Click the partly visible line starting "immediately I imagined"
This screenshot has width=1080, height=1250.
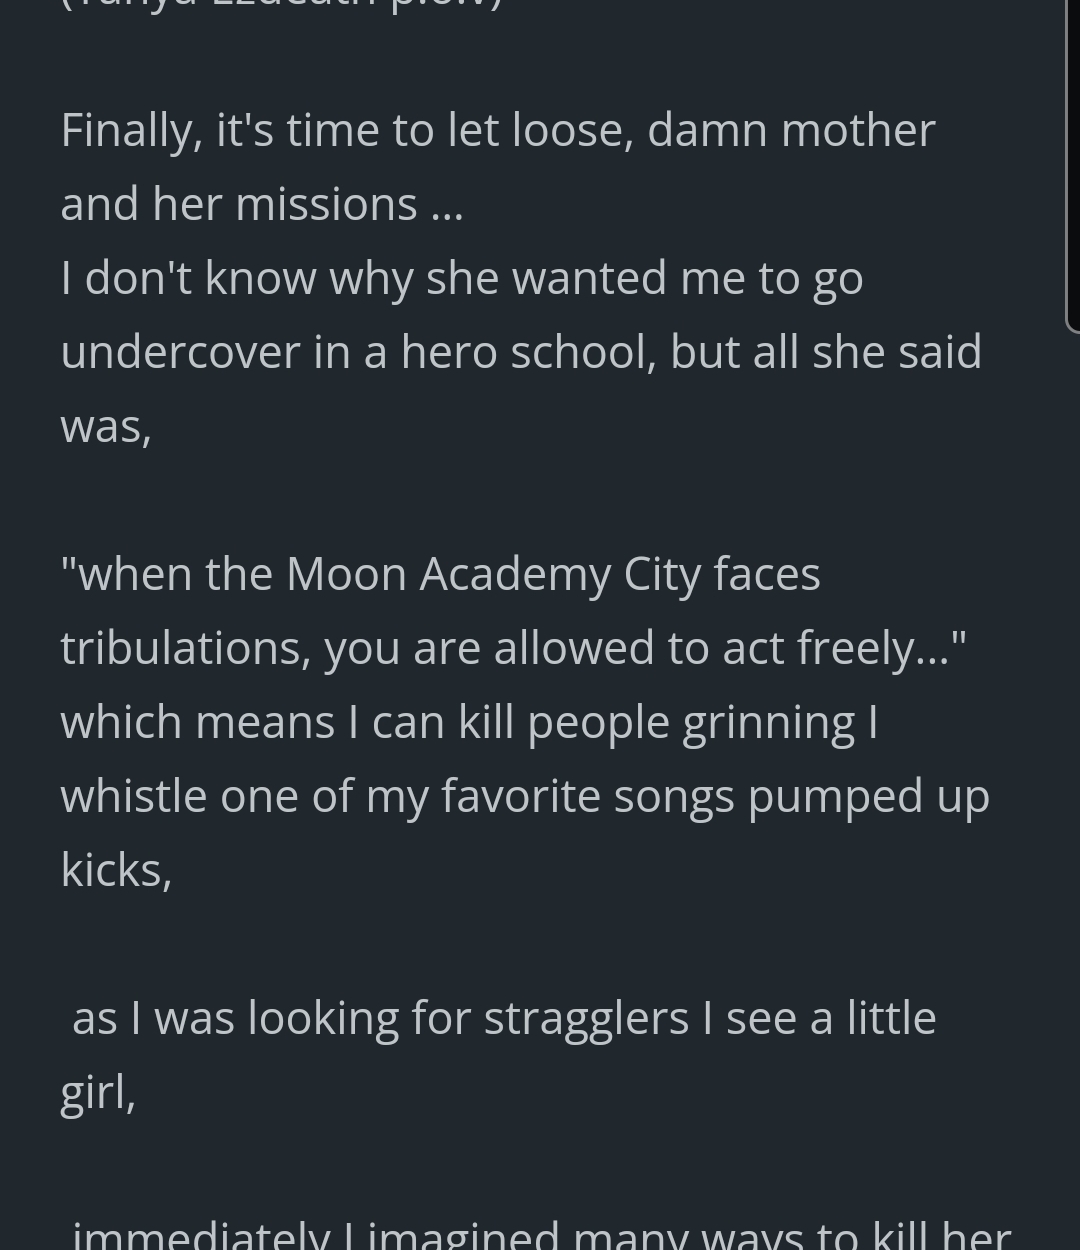click(x=540, y=1236)
